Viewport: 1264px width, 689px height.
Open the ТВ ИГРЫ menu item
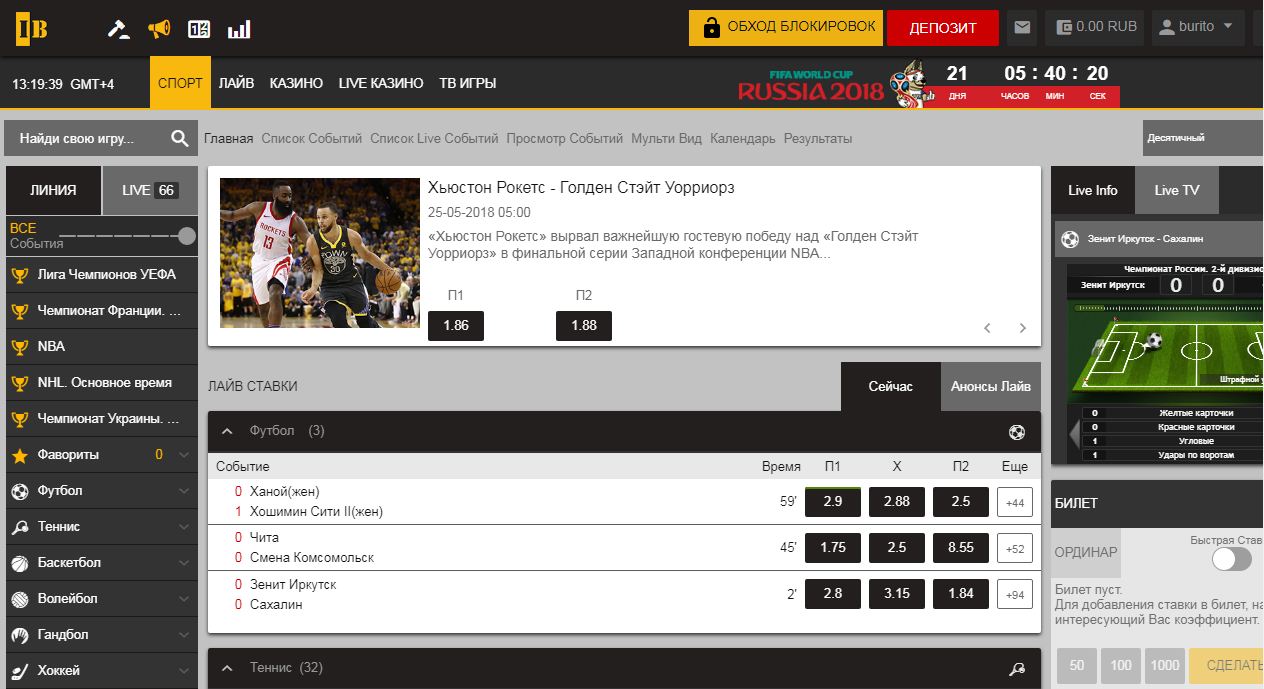click(468, 83)
